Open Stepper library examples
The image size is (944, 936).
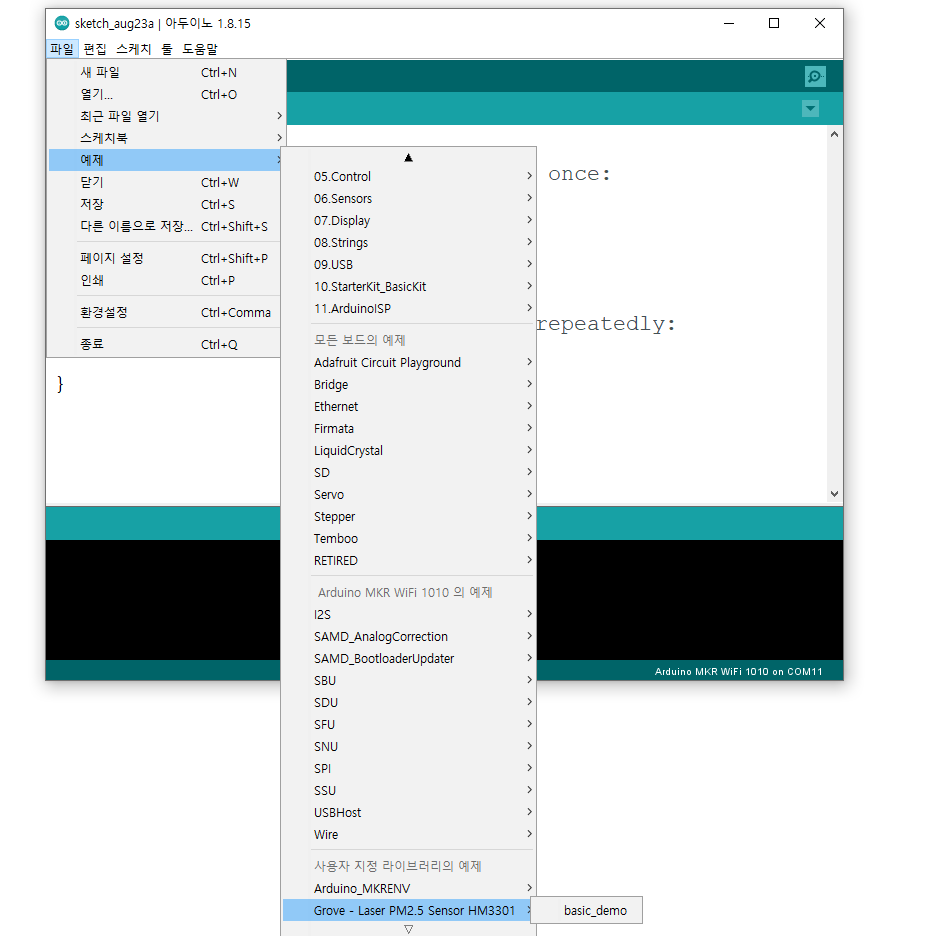[409, 516]
